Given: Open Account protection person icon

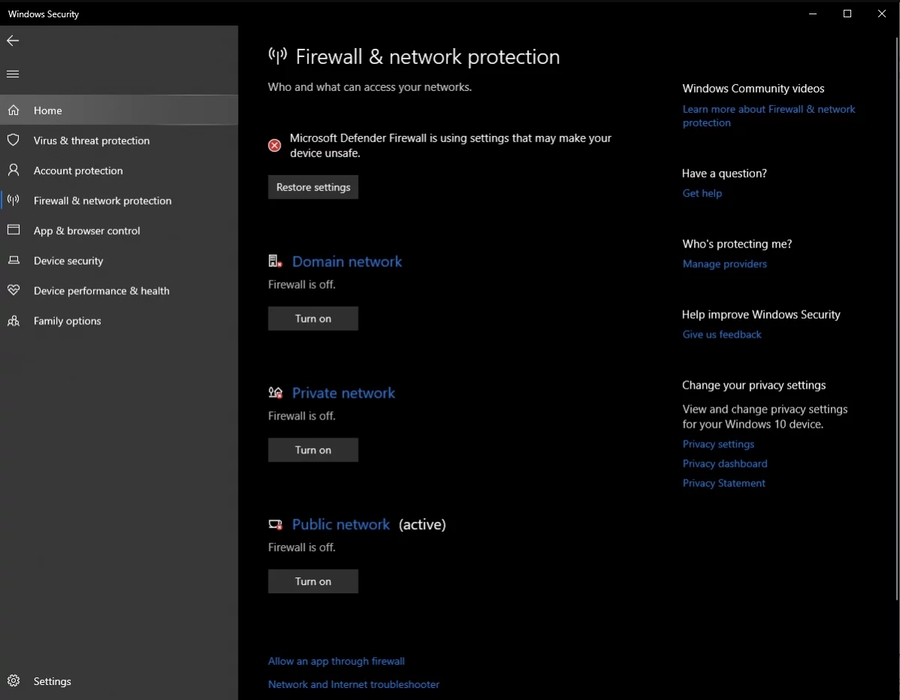Looking at the screenshot, I should [13, 171].
